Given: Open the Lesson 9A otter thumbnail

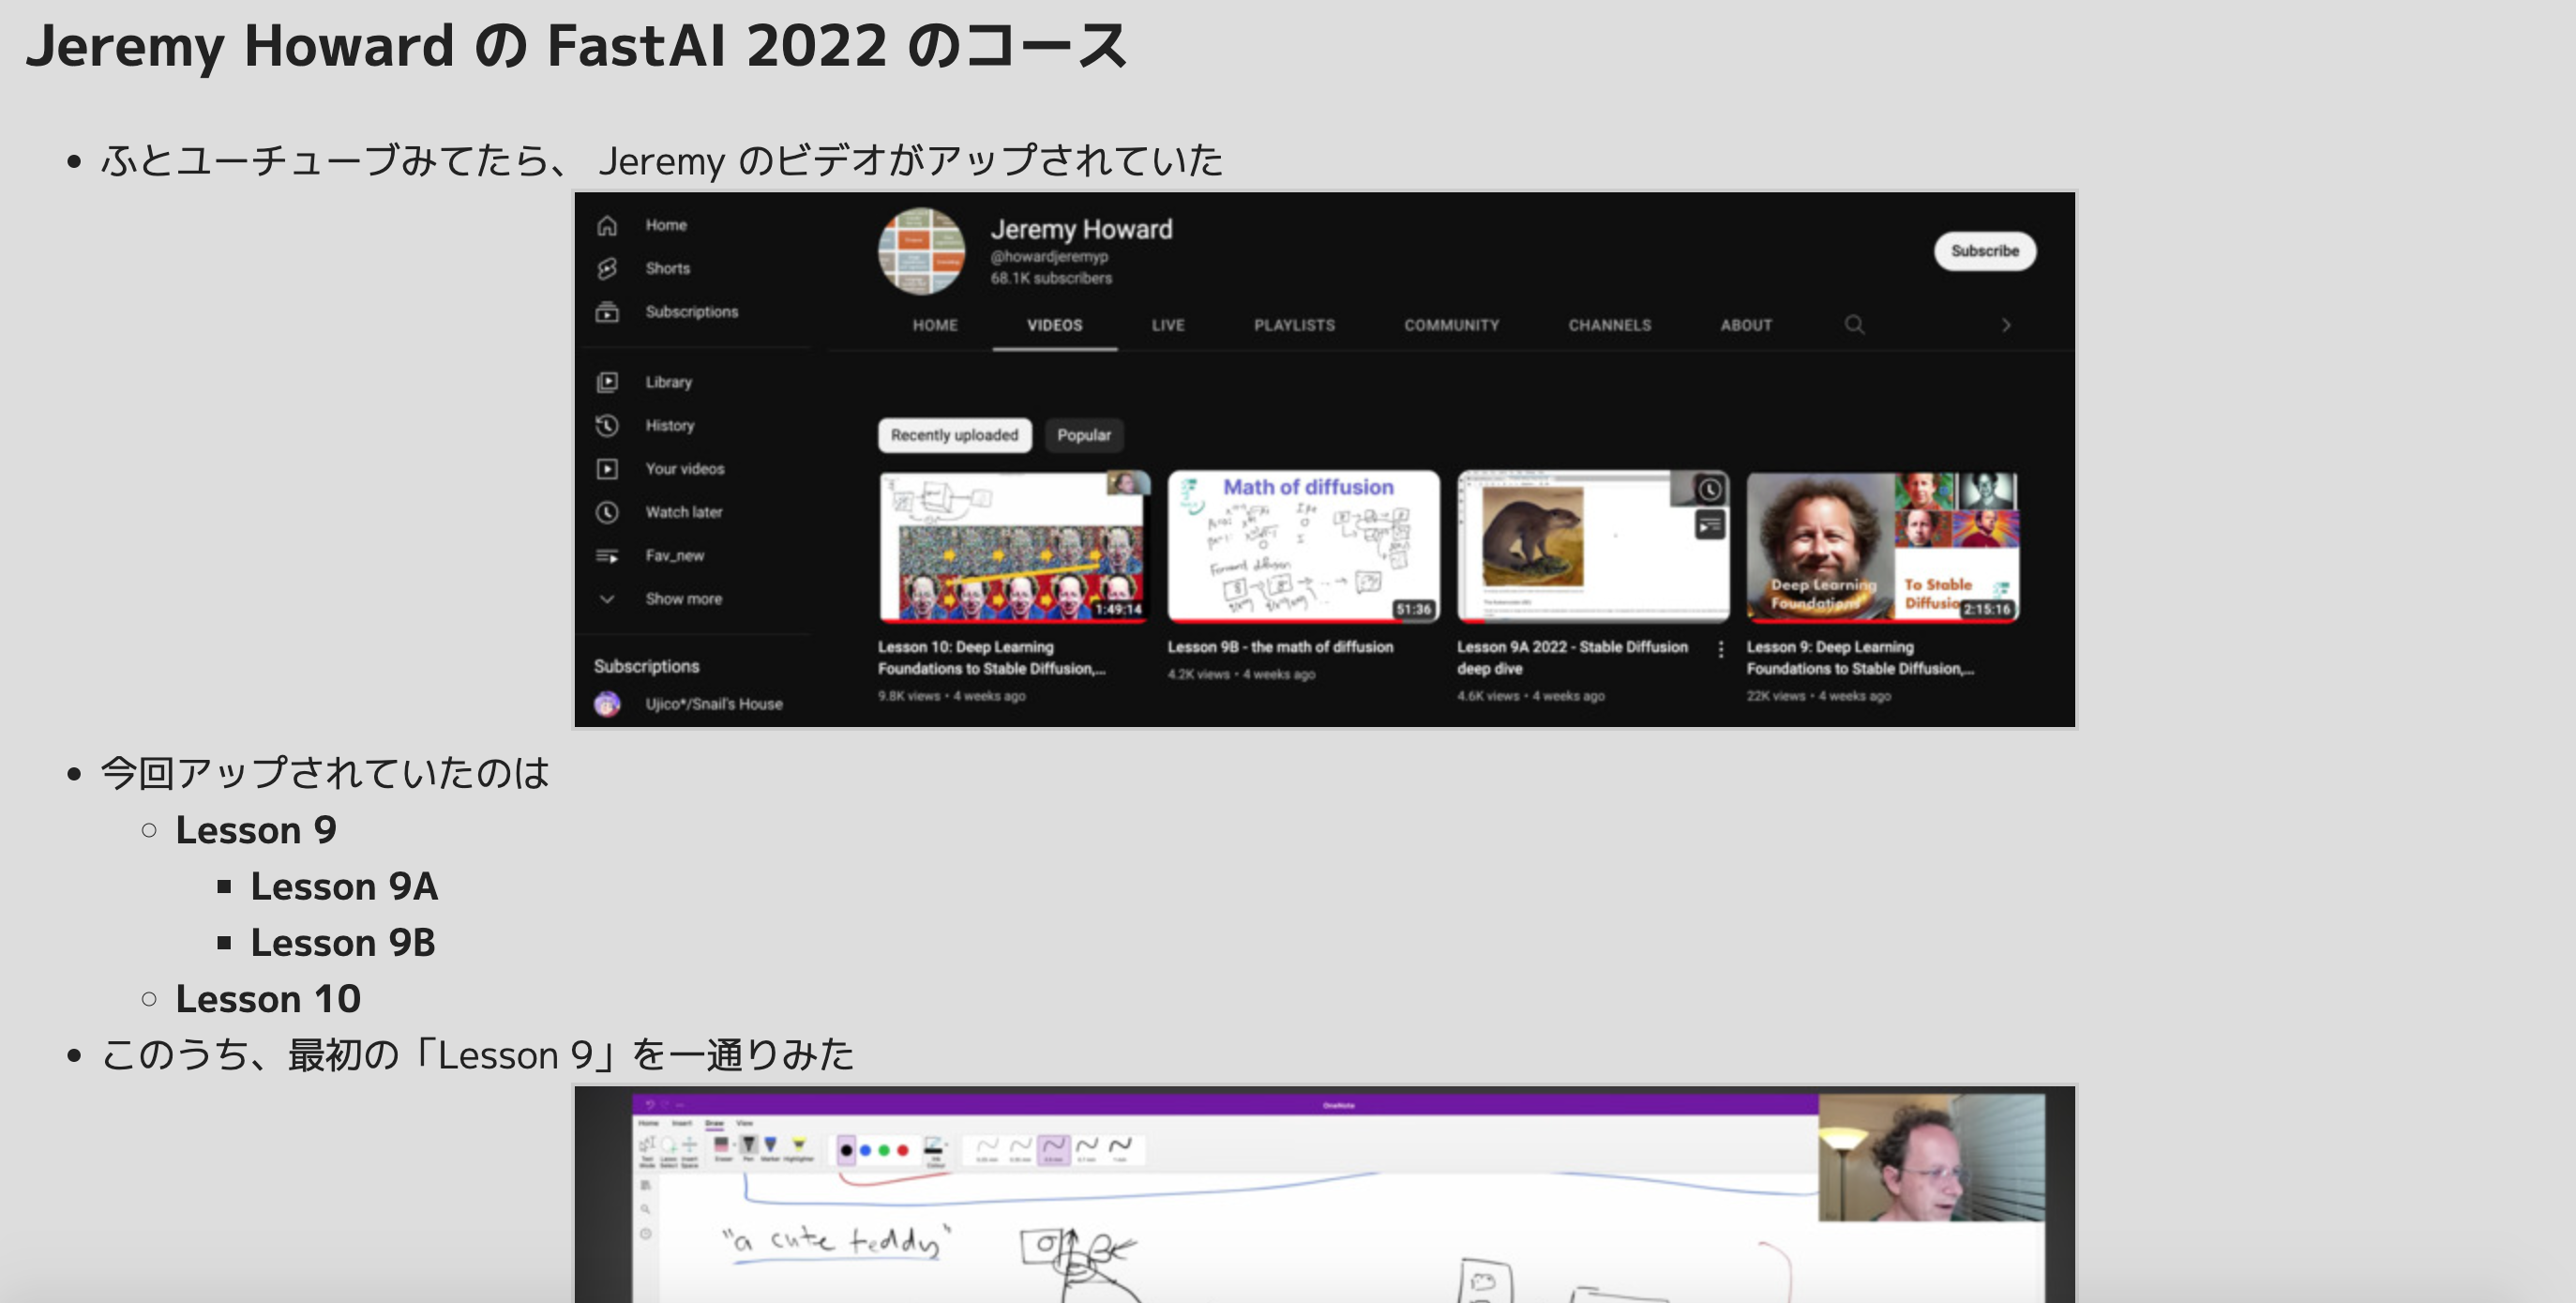Looking at the screenshot, I should [1593, 546].
